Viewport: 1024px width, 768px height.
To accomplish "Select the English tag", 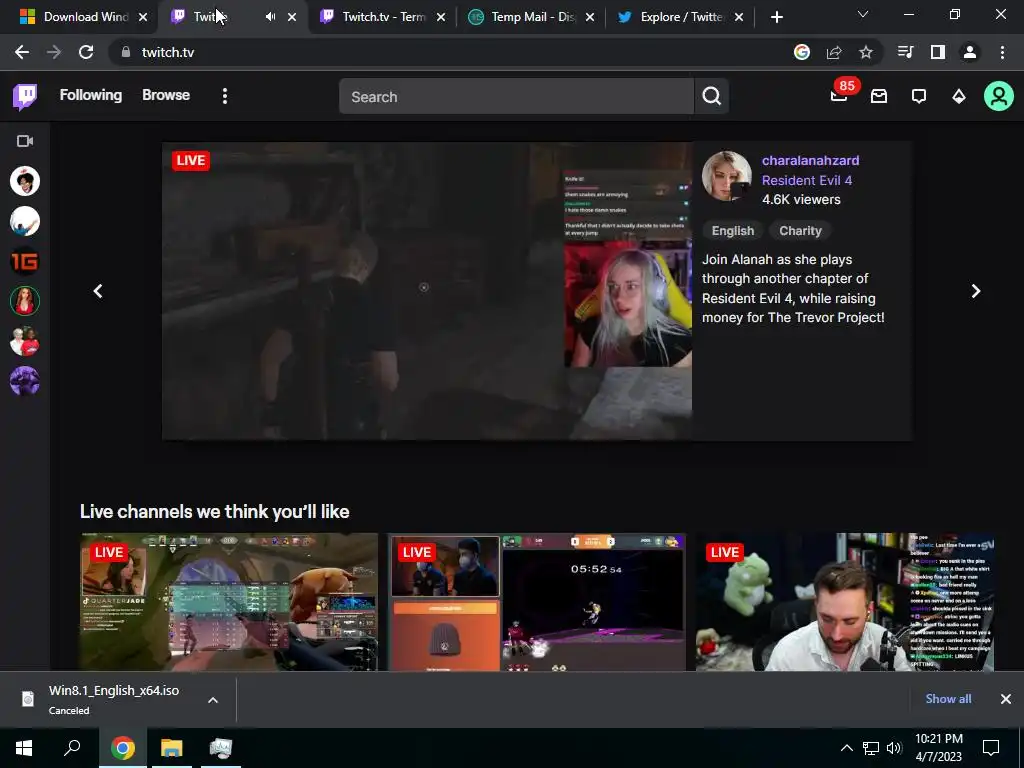I will (x=733, y=231).
